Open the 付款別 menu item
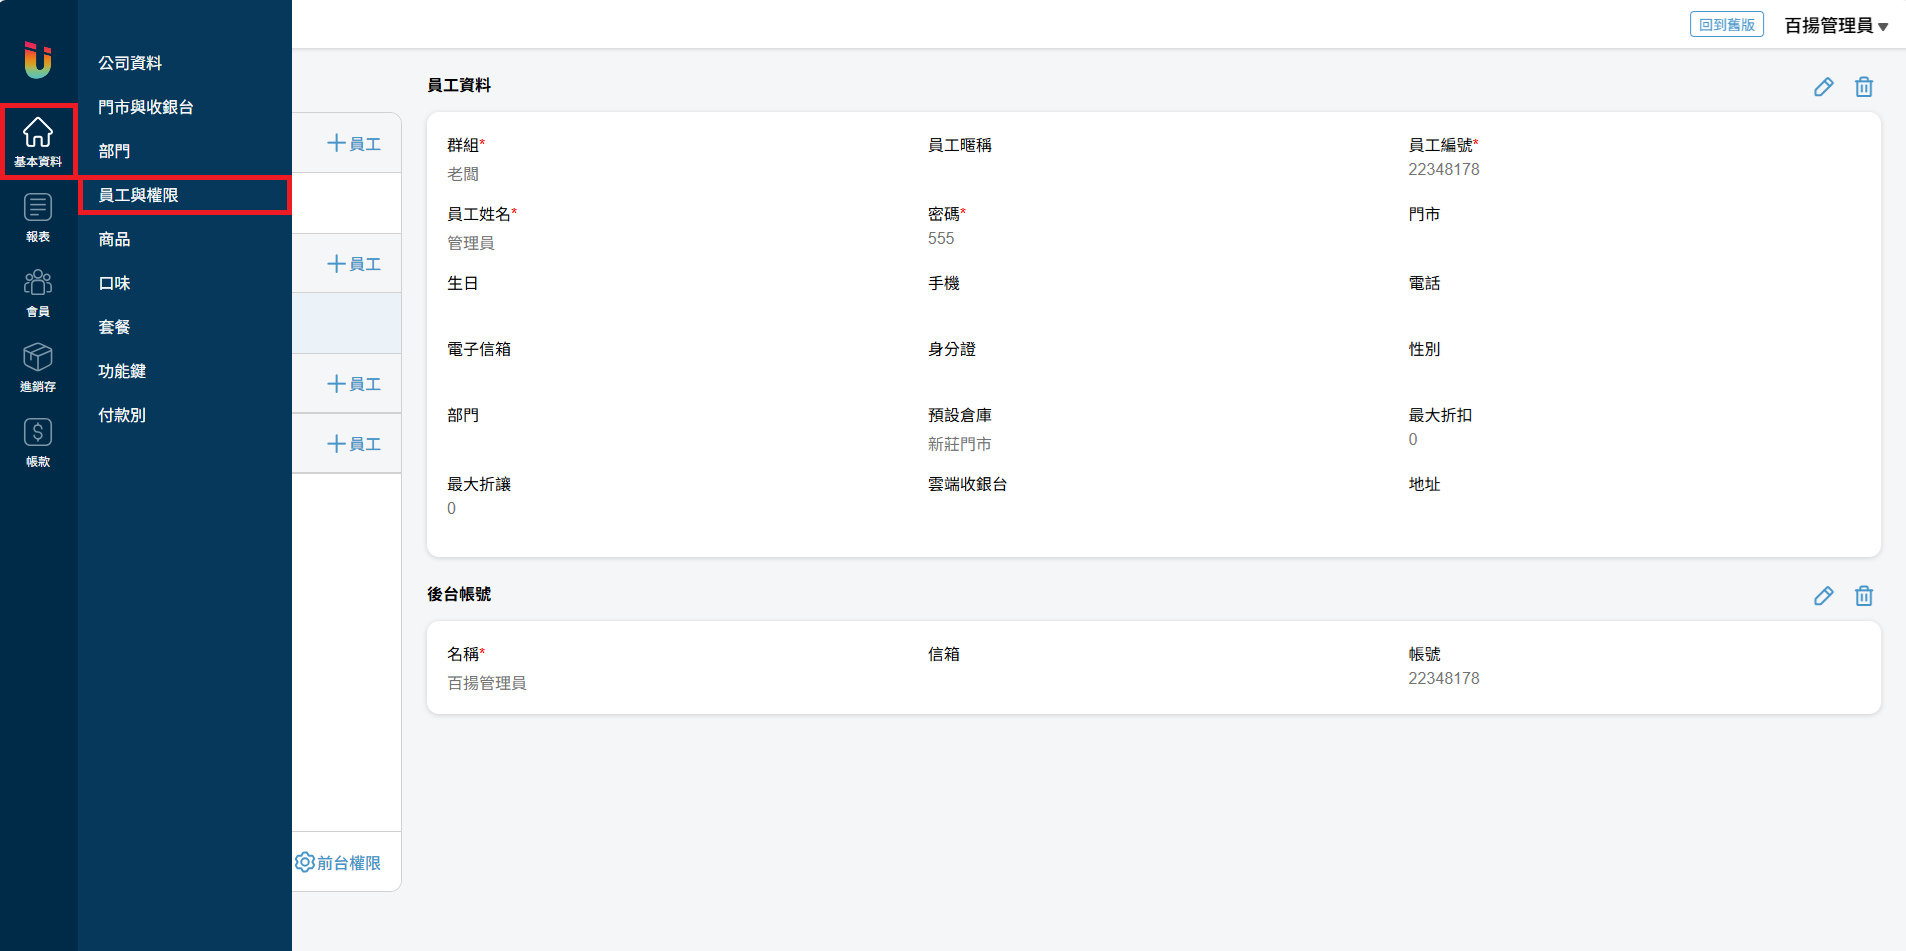 coord(122,415)
